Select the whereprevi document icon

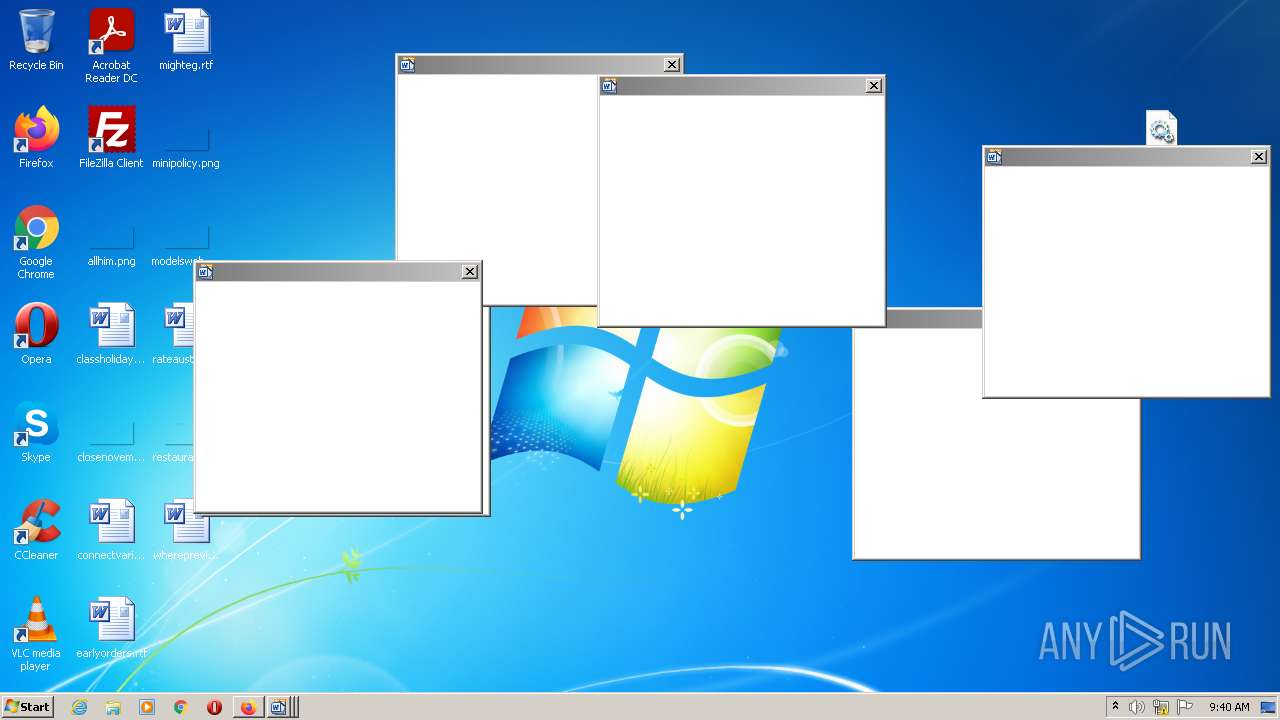(186, 530)
